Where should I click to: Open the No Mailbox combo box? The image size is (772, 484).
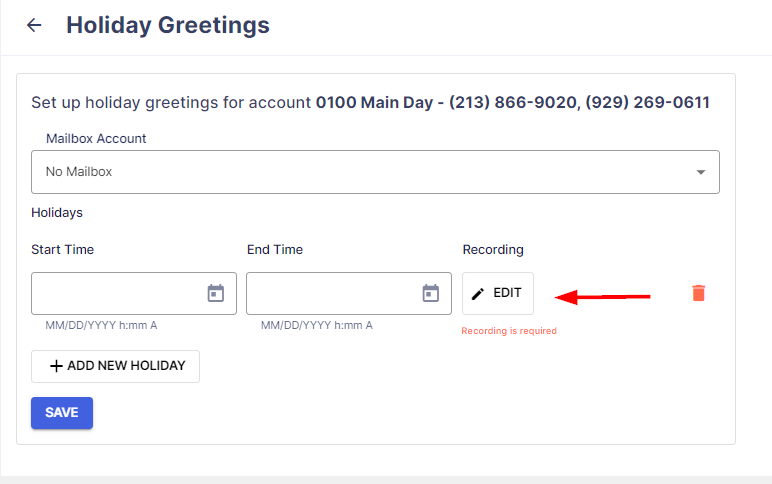[375, 172]
